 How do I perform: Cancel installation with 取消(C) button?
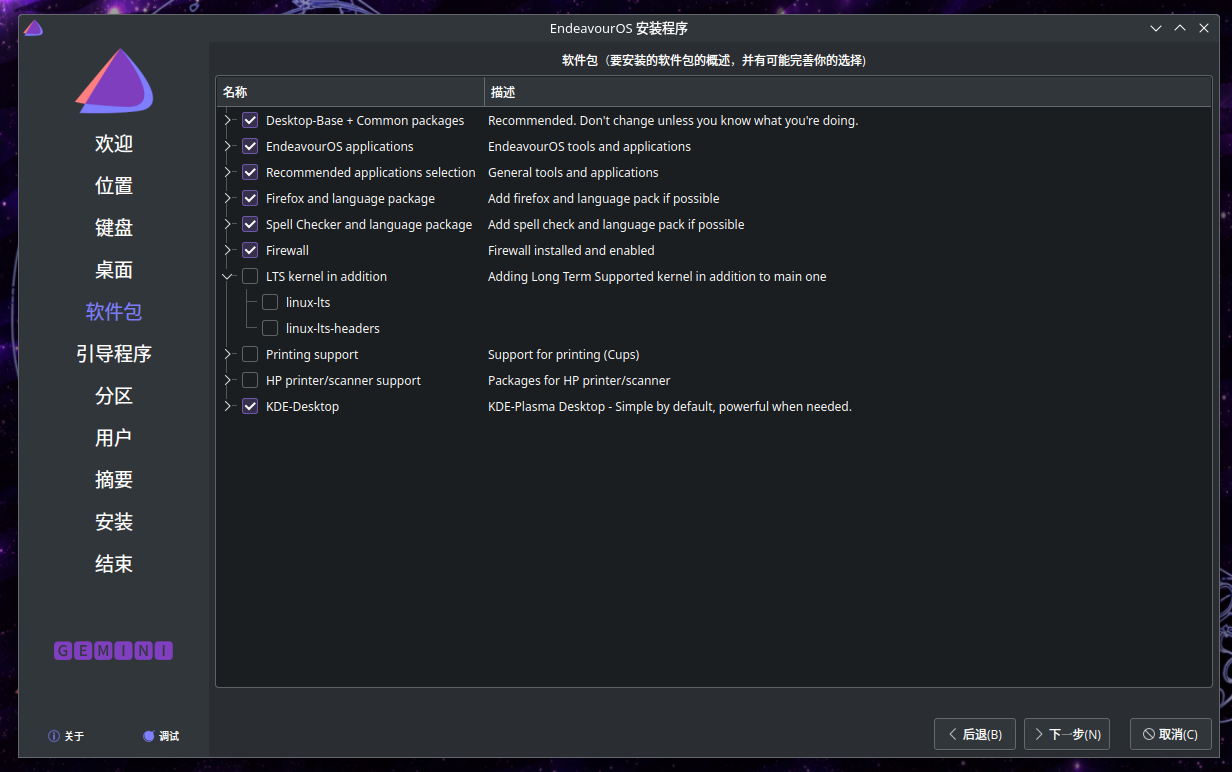coord(1171,734)
